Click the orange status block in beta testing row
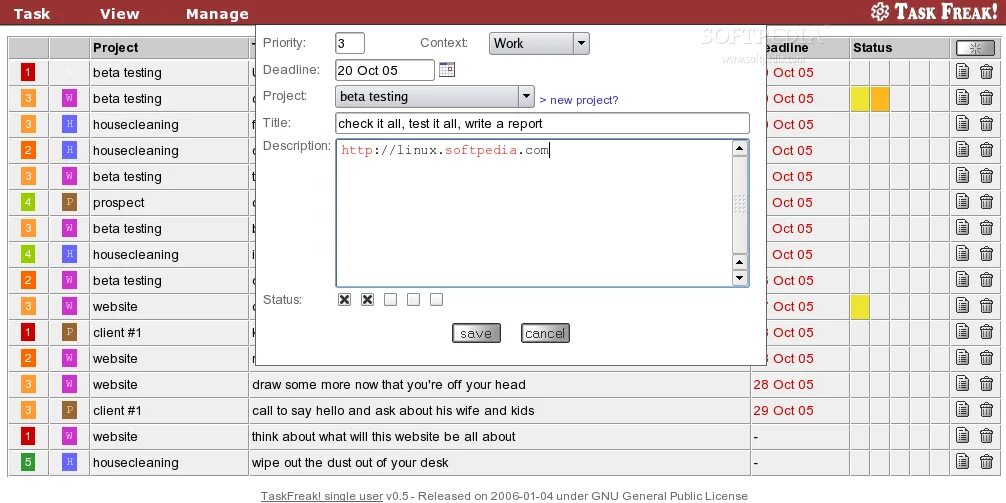The width and height of the screenshot is (1006, 503). click(x=880, y=99)
